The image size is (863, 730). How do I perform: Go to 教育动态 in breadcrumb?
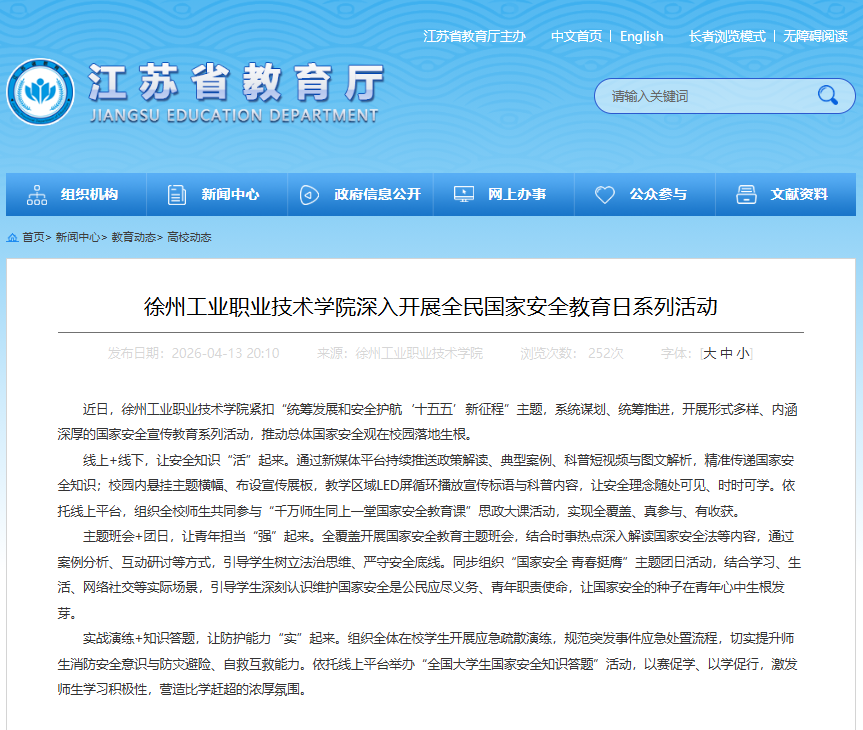pyautogui.click(x=133, y=238)
